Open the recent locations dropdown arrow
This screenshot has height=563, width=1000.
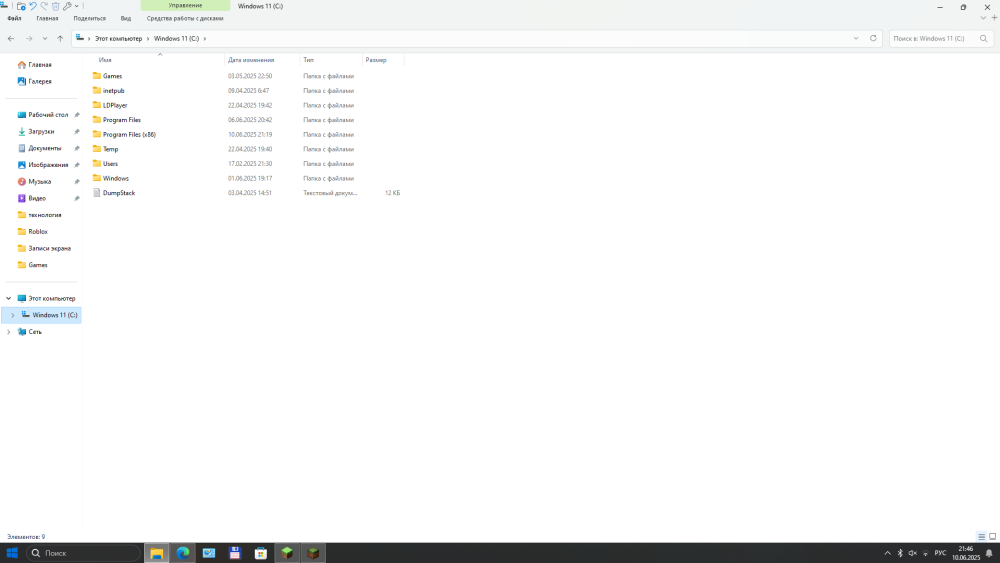point(45,38)
